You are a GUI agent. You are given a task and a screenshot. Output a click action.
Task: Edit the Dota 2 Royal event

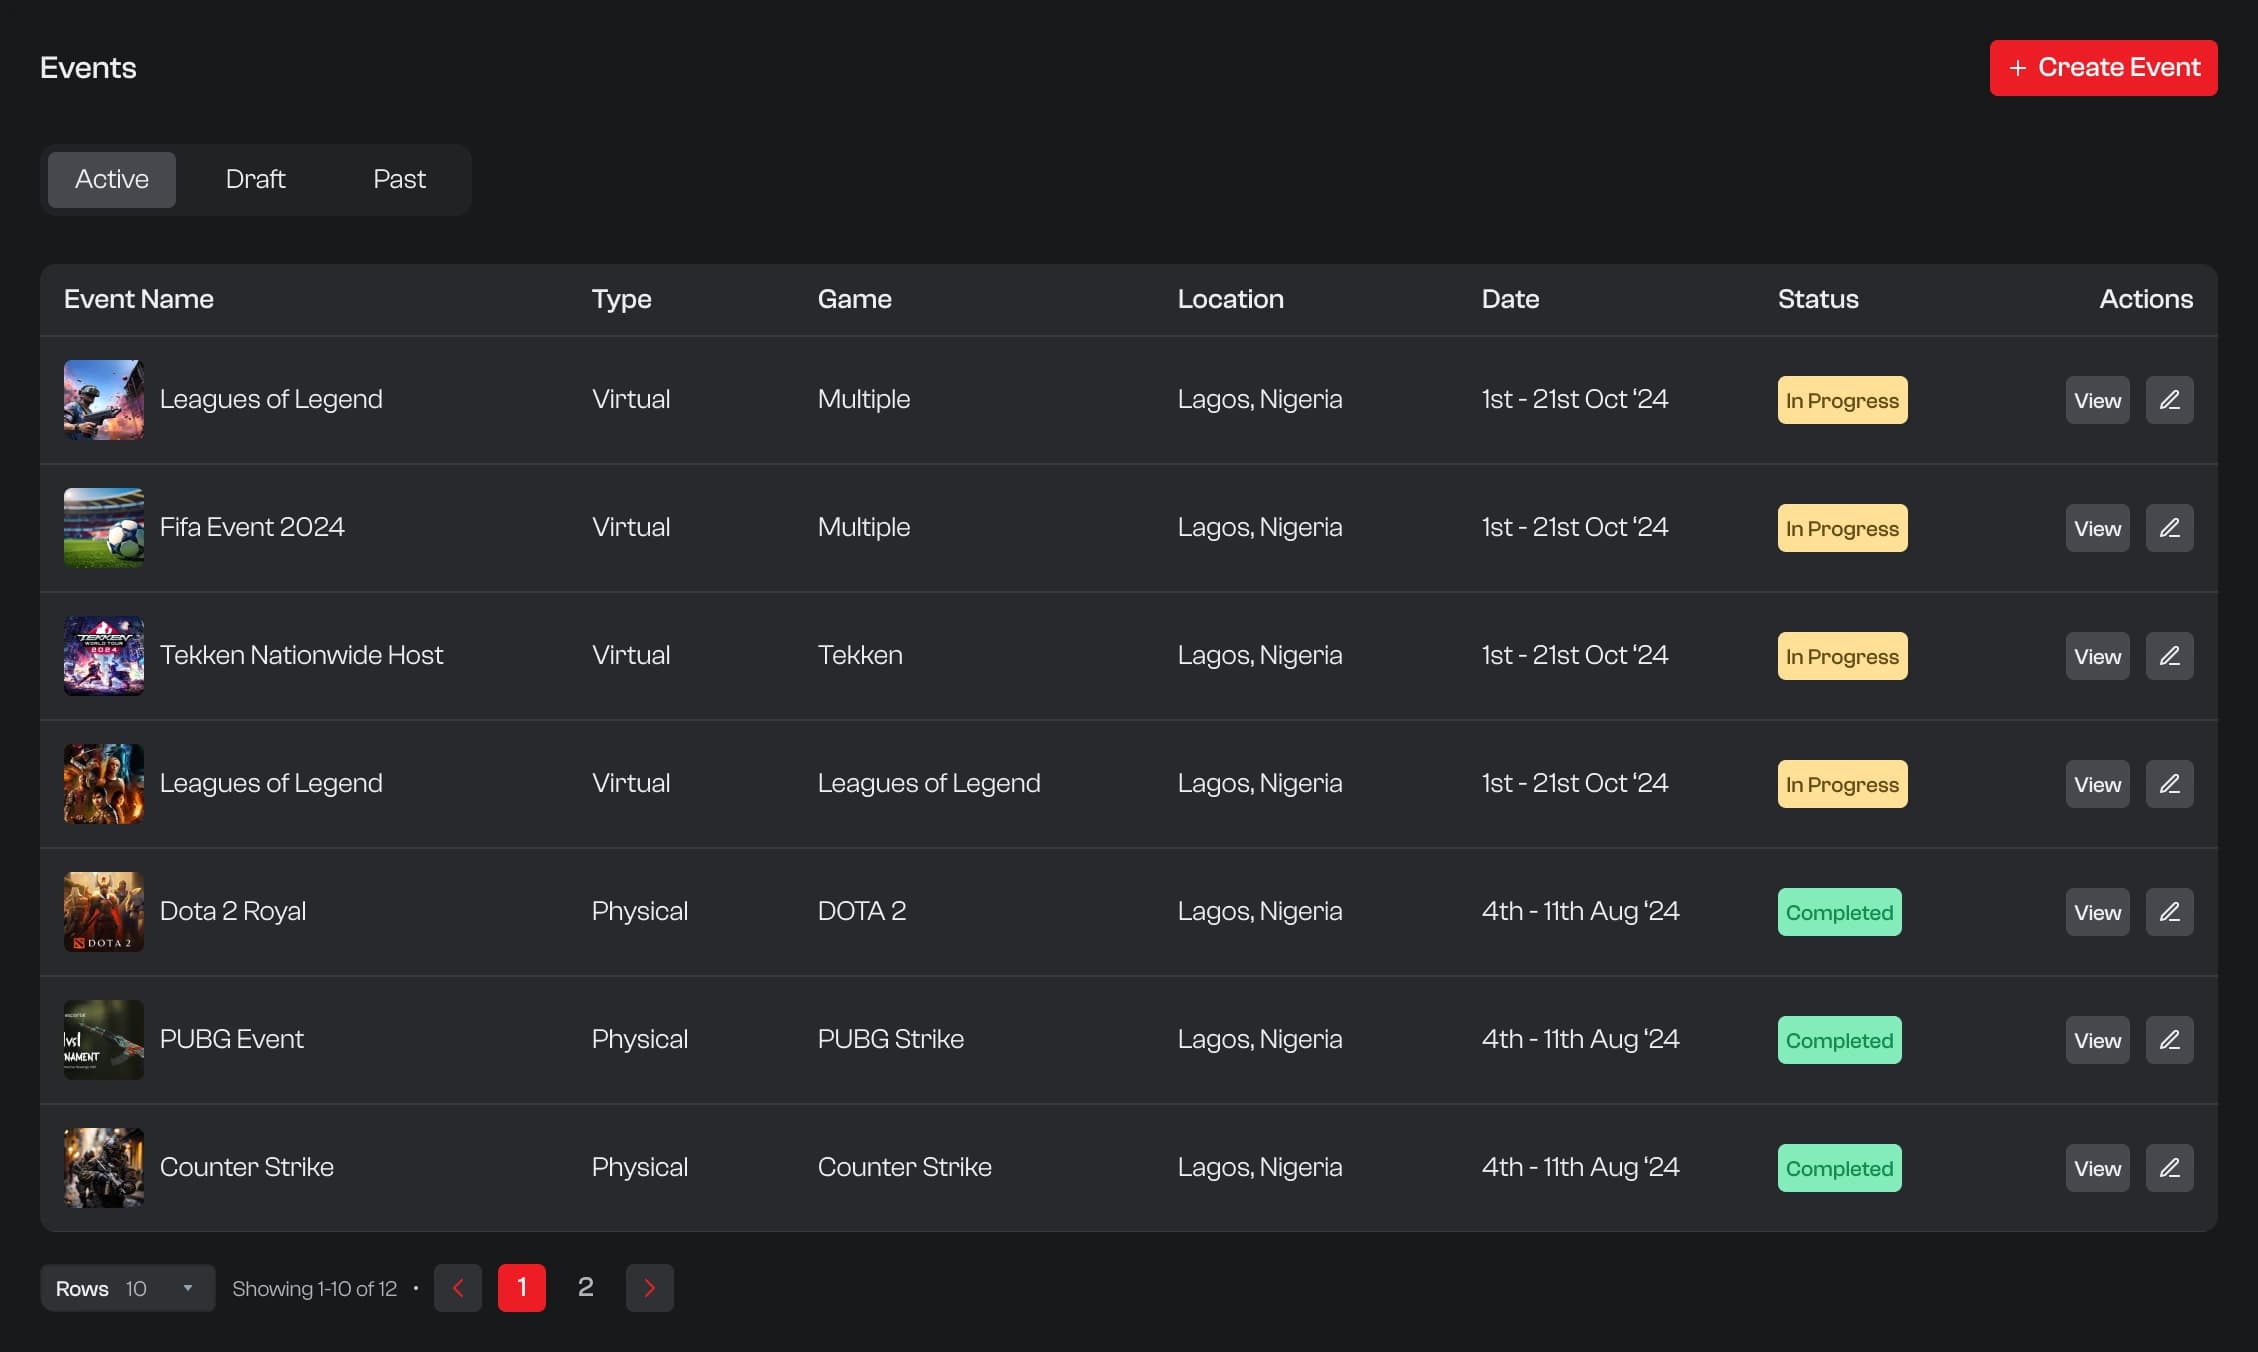(x=2170, y=911)
